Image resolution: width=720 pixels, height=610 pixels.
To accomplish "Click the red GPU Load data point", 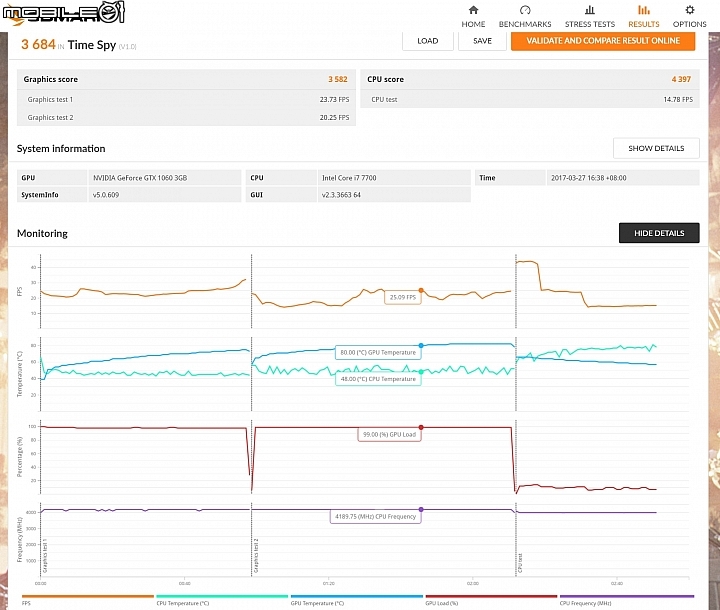I will [421, 427].
